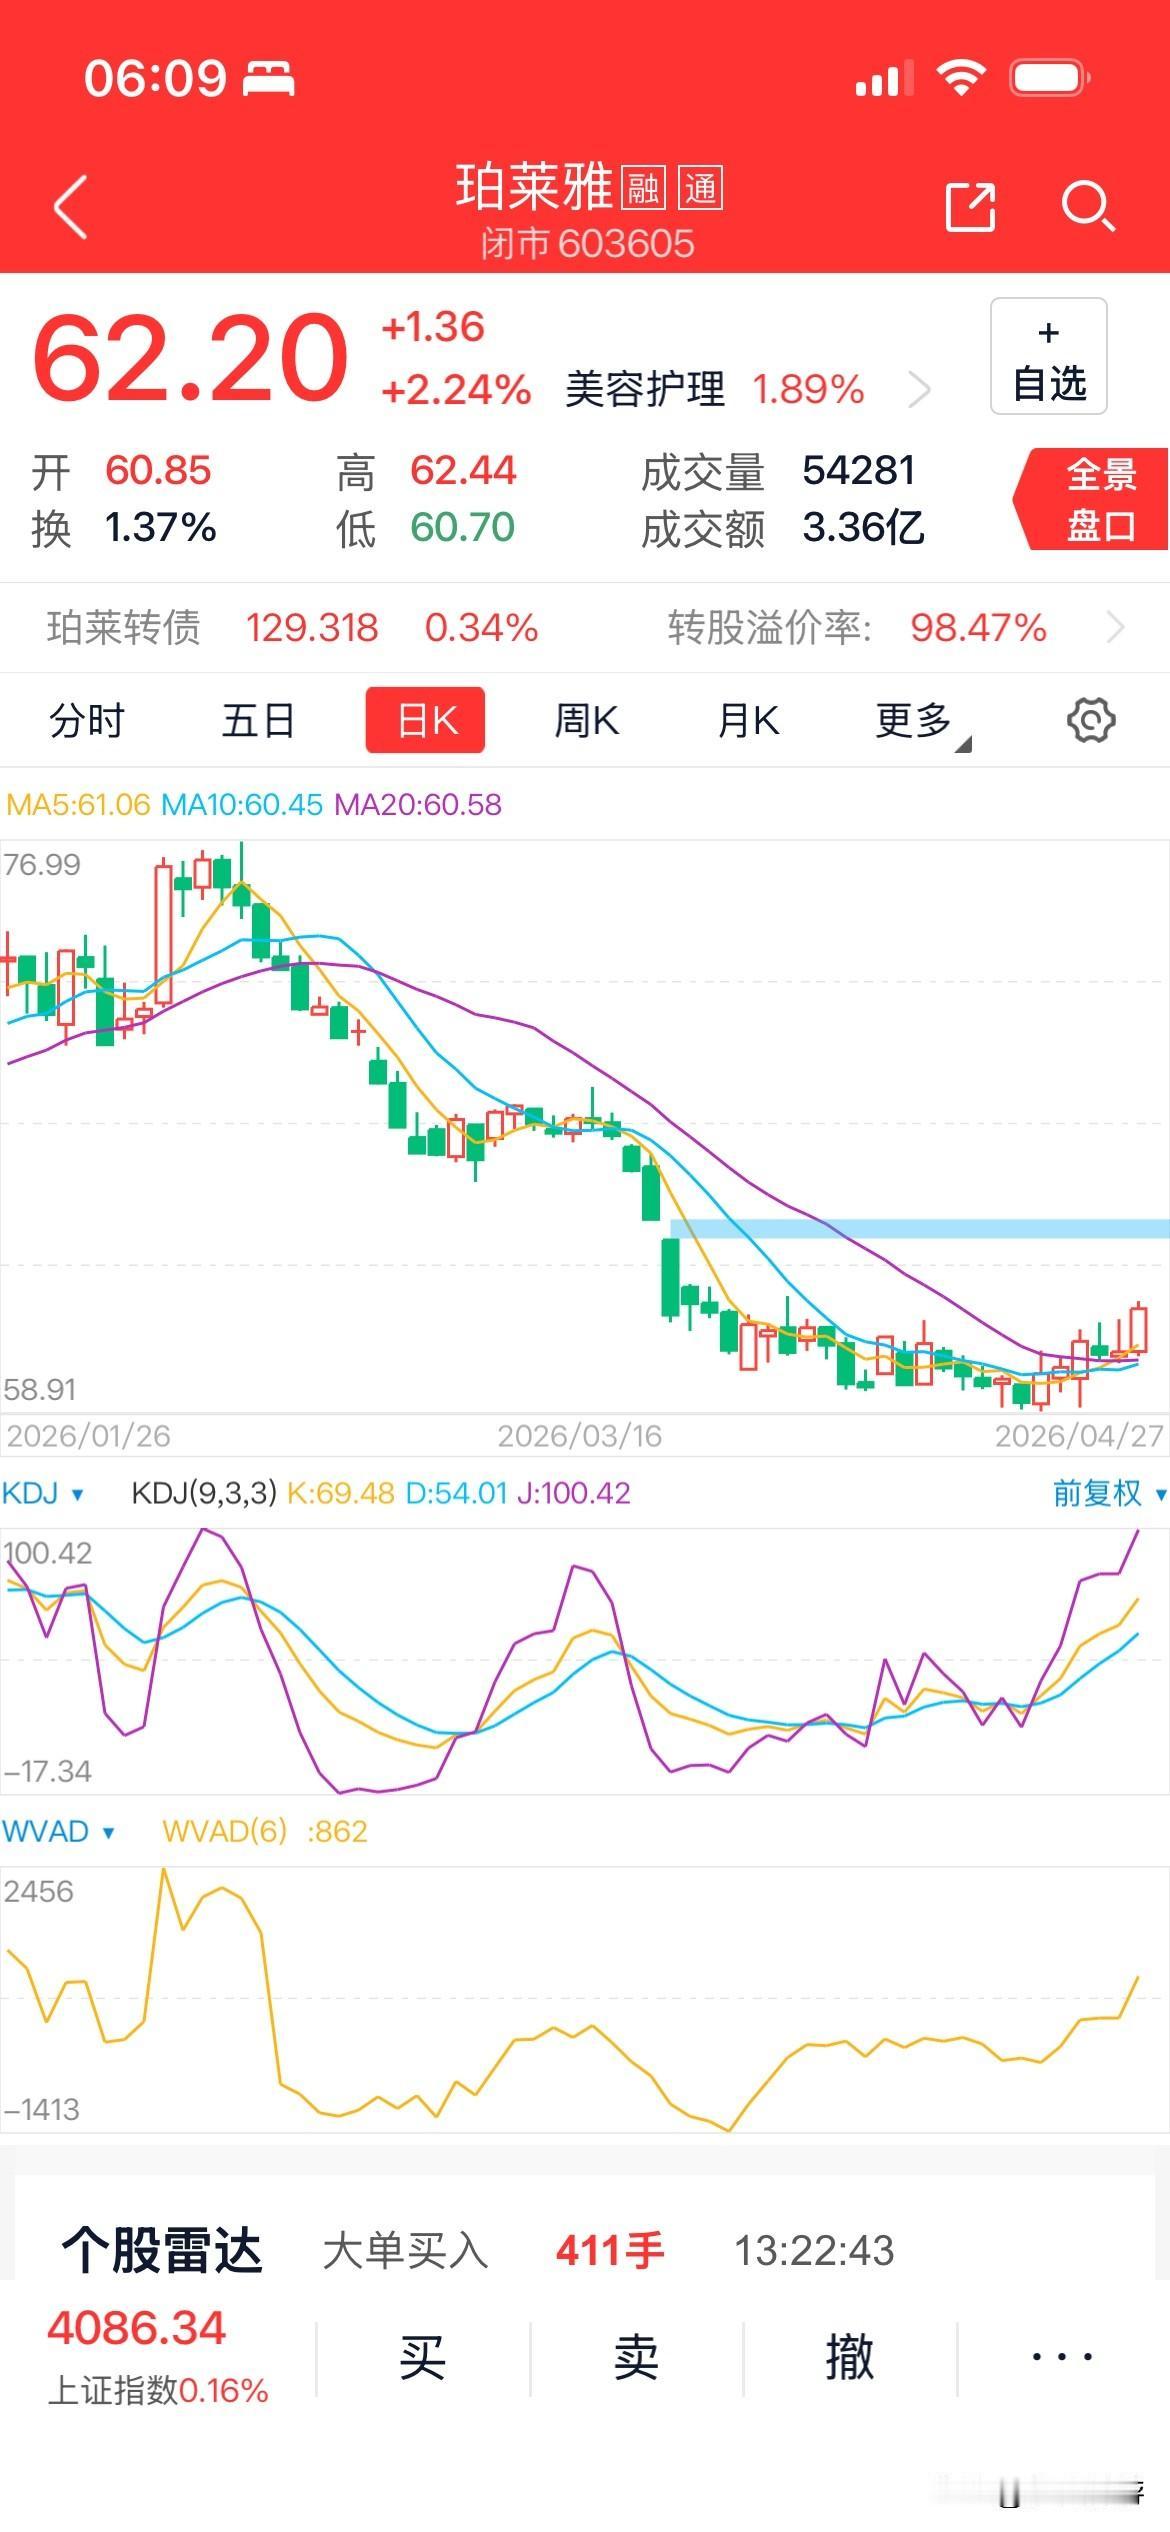This screenshot has height=2532, width=1170.
Task: Switch to 五日 five-day tab
Action: [258, 720]
